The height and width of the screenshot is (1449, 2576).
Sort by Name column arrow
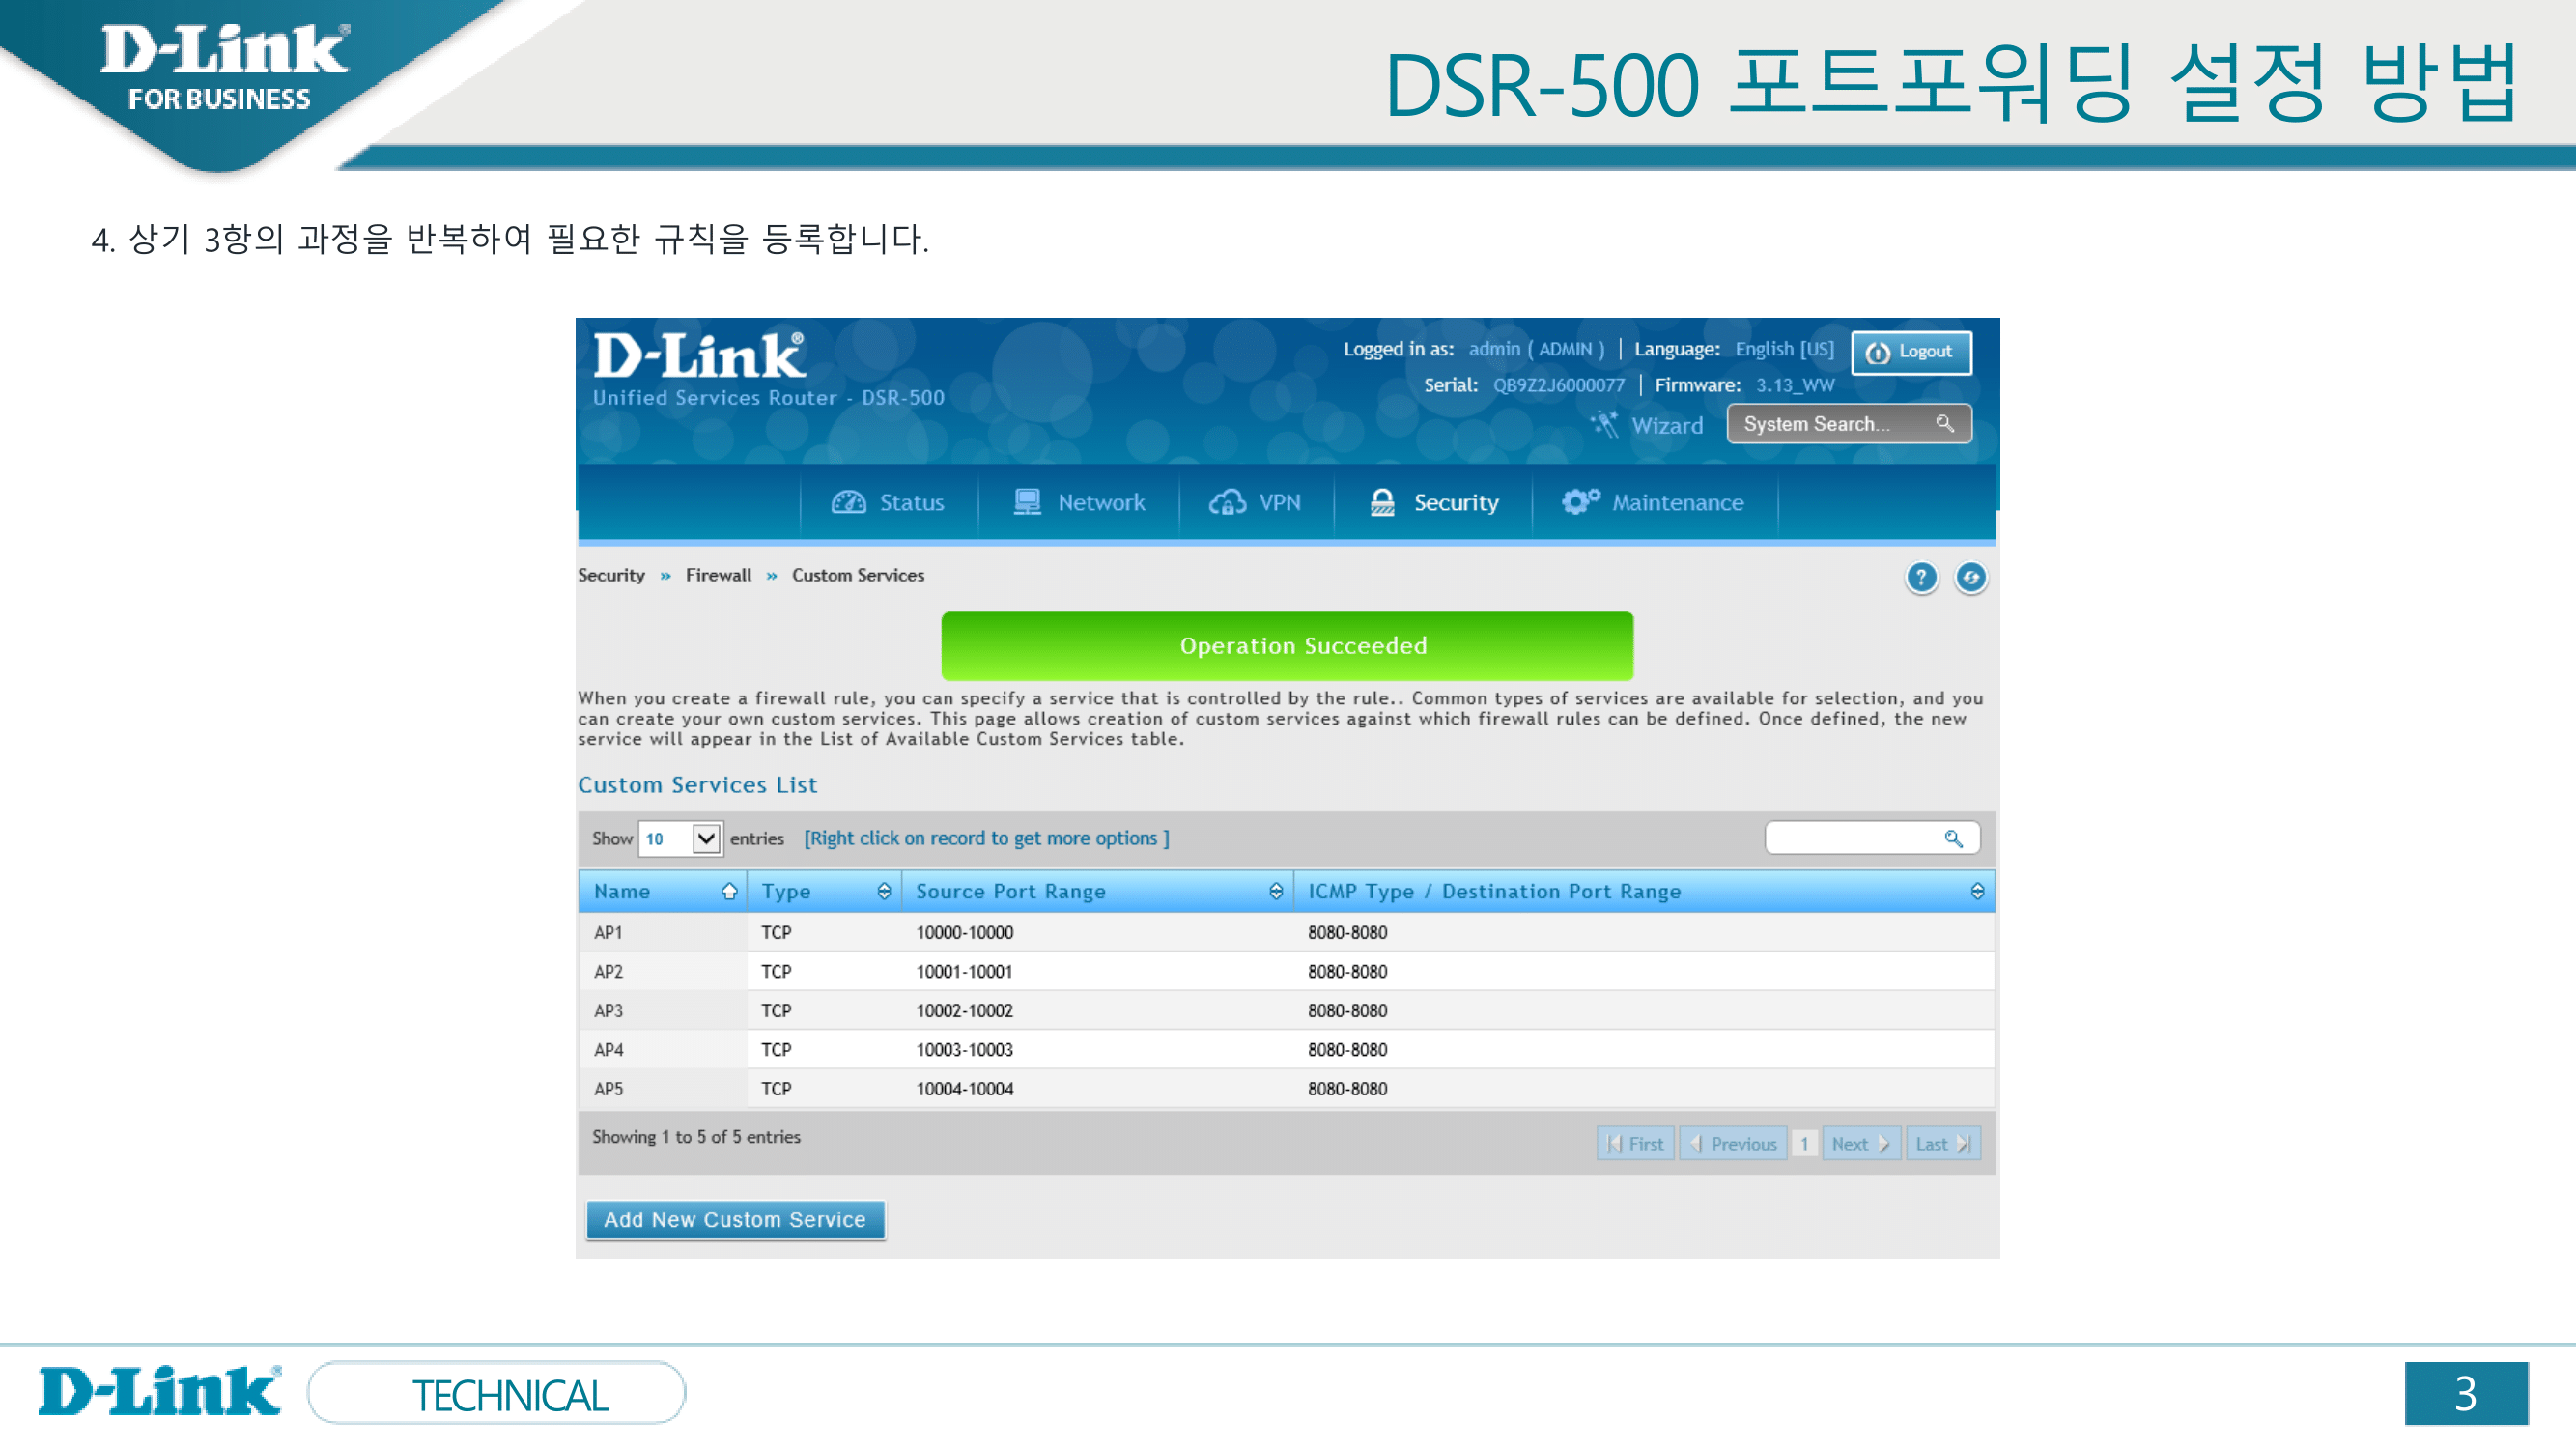tap(729, 891)
